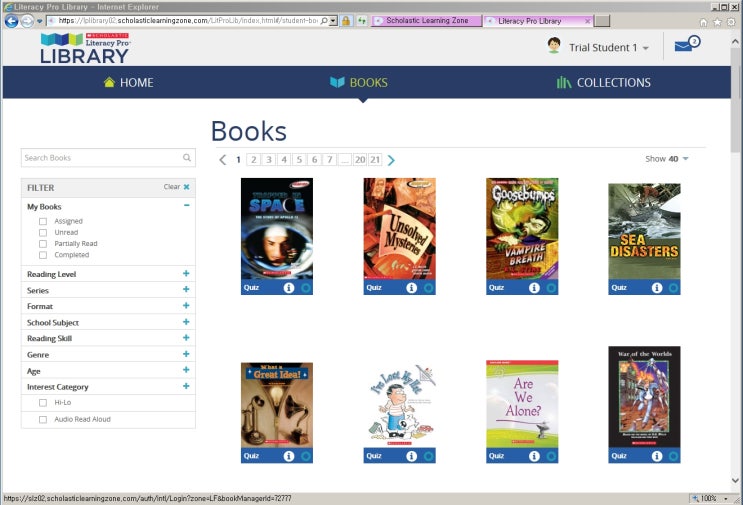Viewport: 743px width, 505px height.
Task: Open the Trial Student 1 account dropdown
Action: (x=609, y=47)
